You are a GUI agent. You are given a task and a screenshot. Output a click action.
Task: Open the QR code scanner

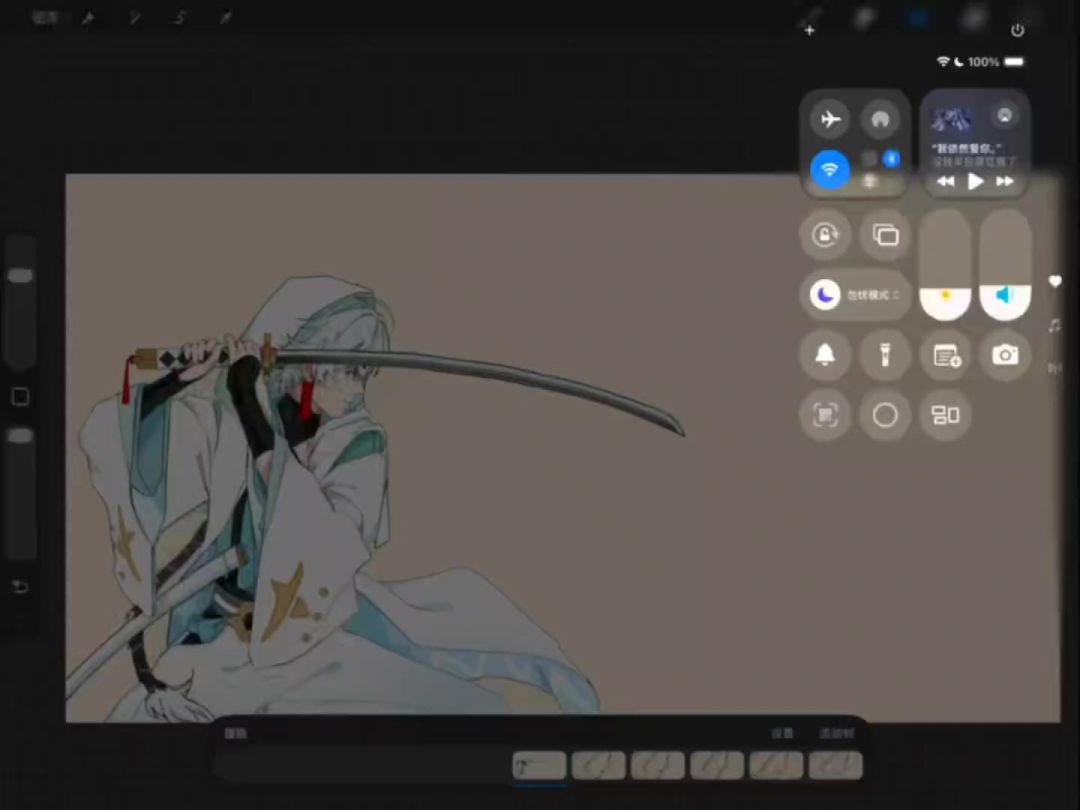click(826, 415)
